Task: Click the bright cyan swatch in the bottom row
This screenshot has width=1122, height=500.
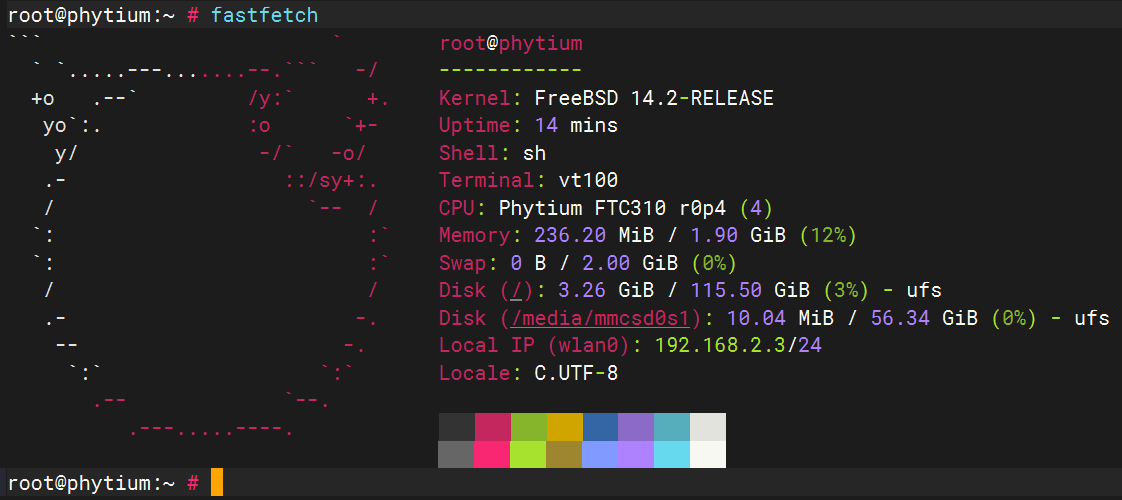Action: point(672,454)
